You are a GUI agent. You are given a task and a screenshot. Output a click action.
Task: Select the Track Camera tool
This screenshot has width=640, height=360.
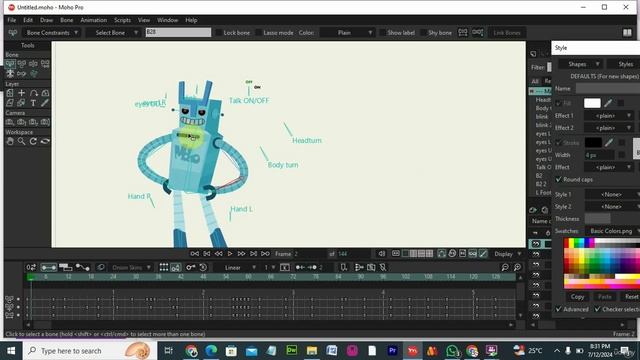(x=10, y=122)
